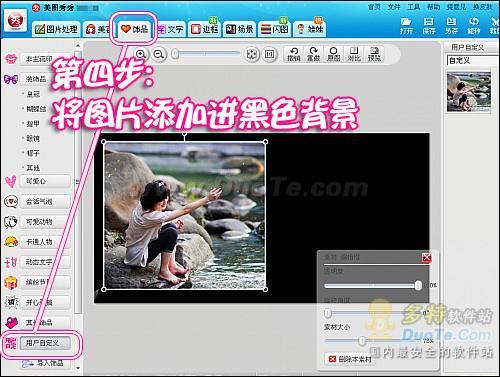Click the fit-to-window view icon
Screen dimensions: 500x377
(251, 54)
